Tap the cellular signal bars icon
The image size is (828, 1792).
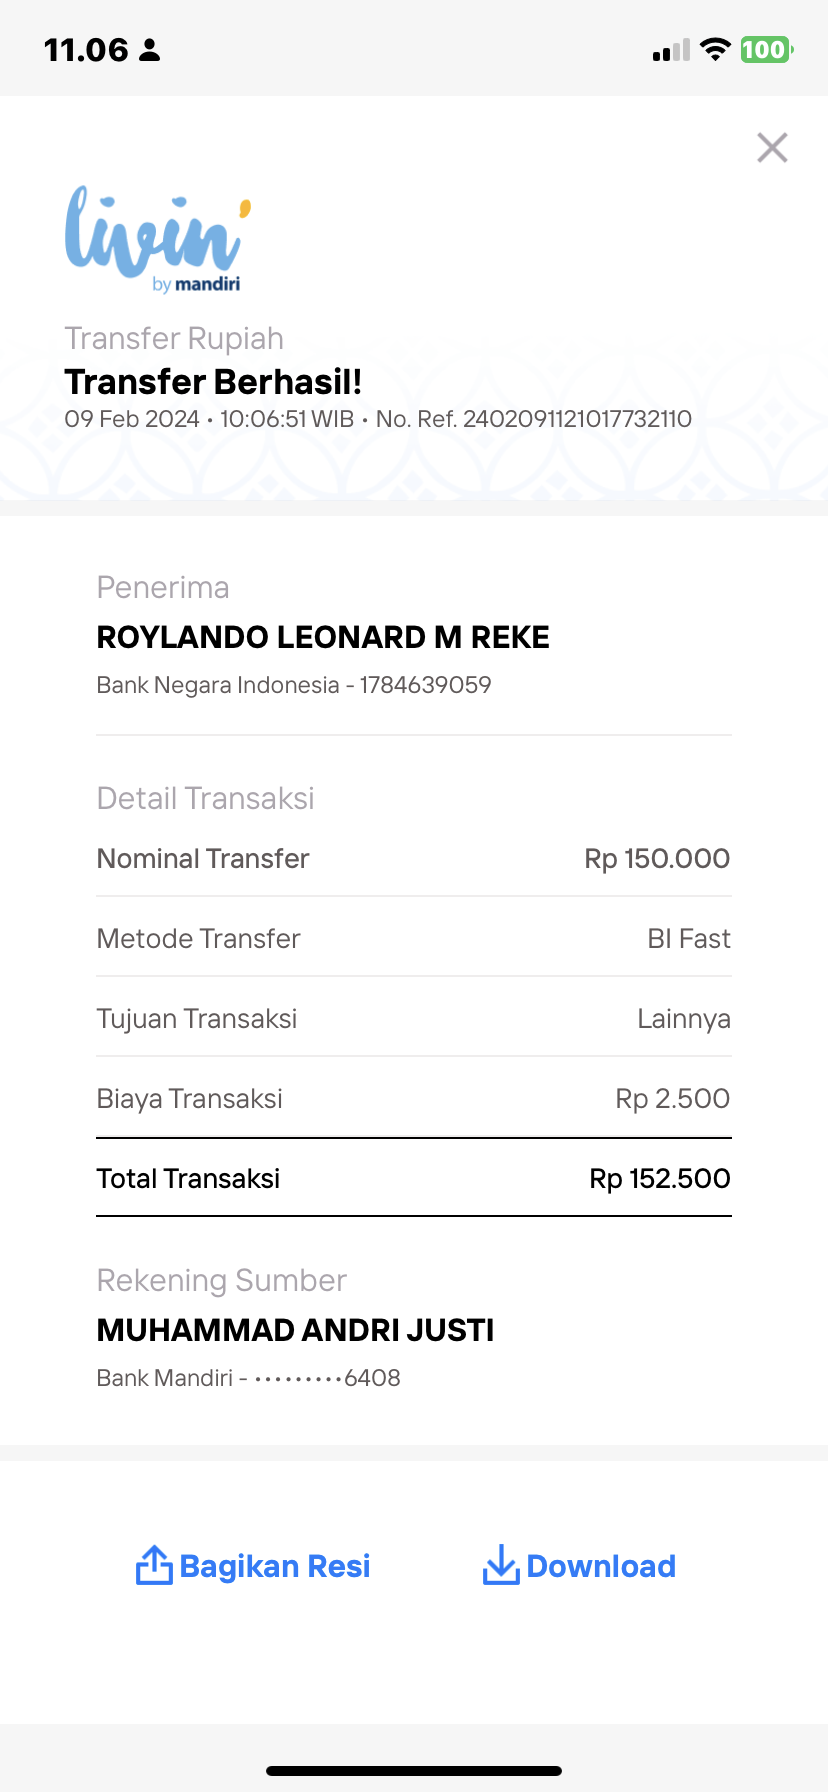coord(671,50)
